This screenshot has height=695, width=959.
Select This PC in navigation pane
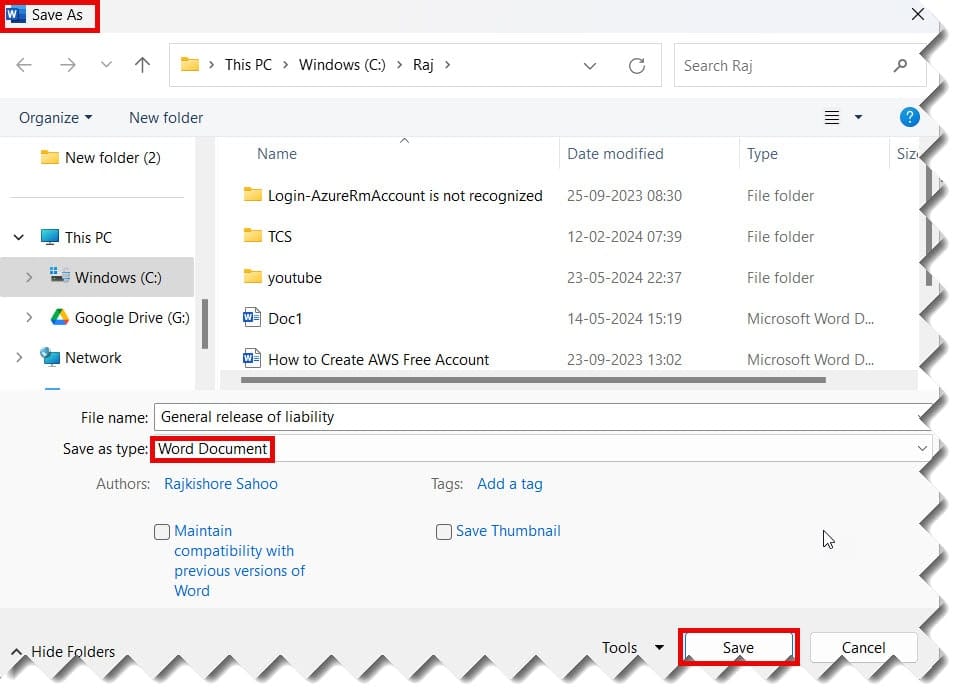click(x=88, y=237)
